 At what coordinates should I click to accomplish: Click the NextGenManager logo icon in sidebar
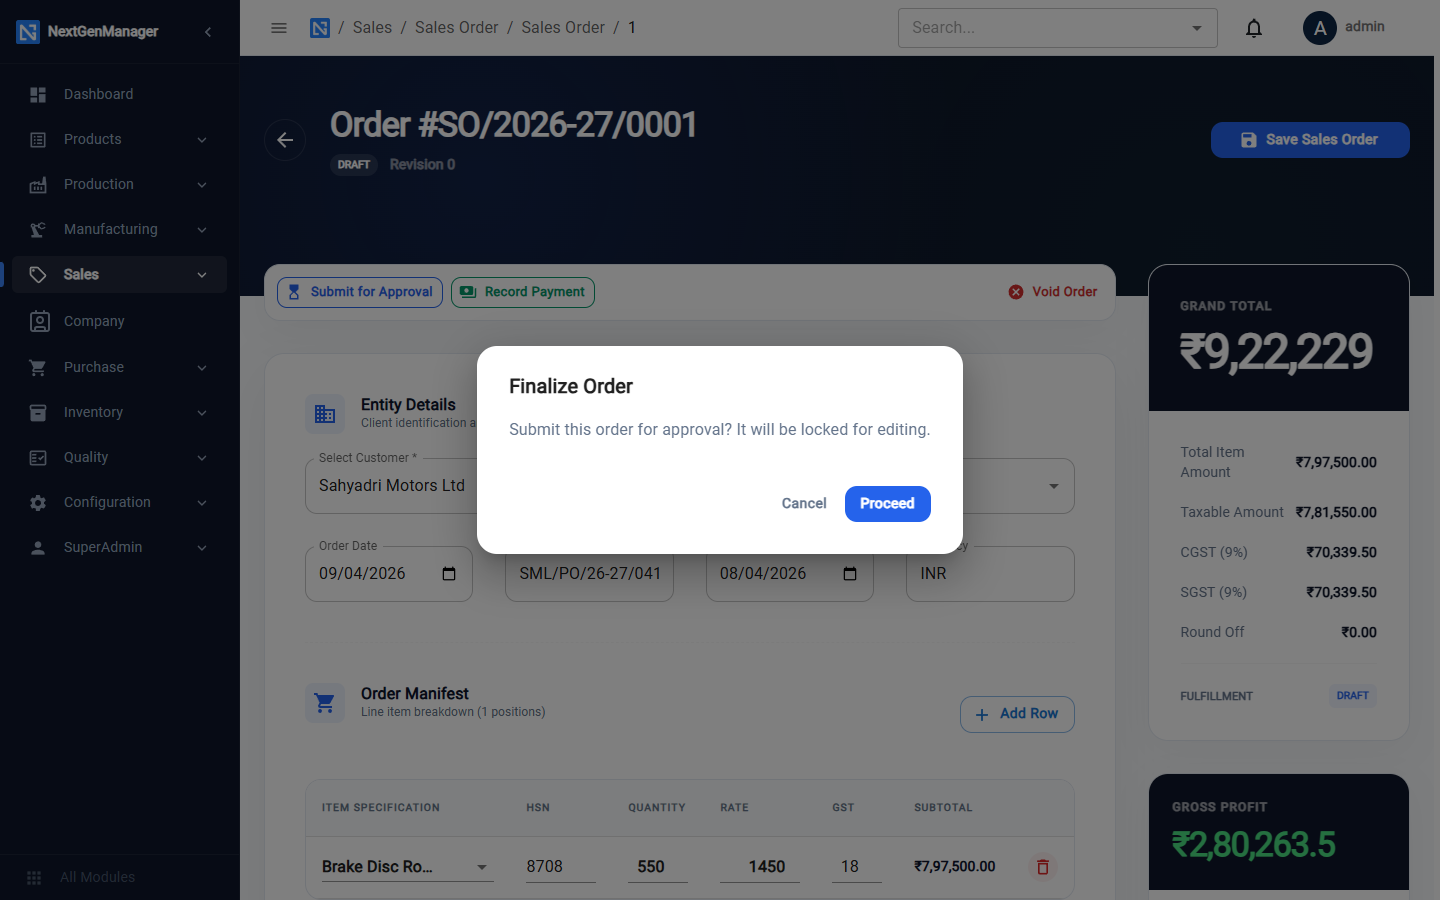28,32
